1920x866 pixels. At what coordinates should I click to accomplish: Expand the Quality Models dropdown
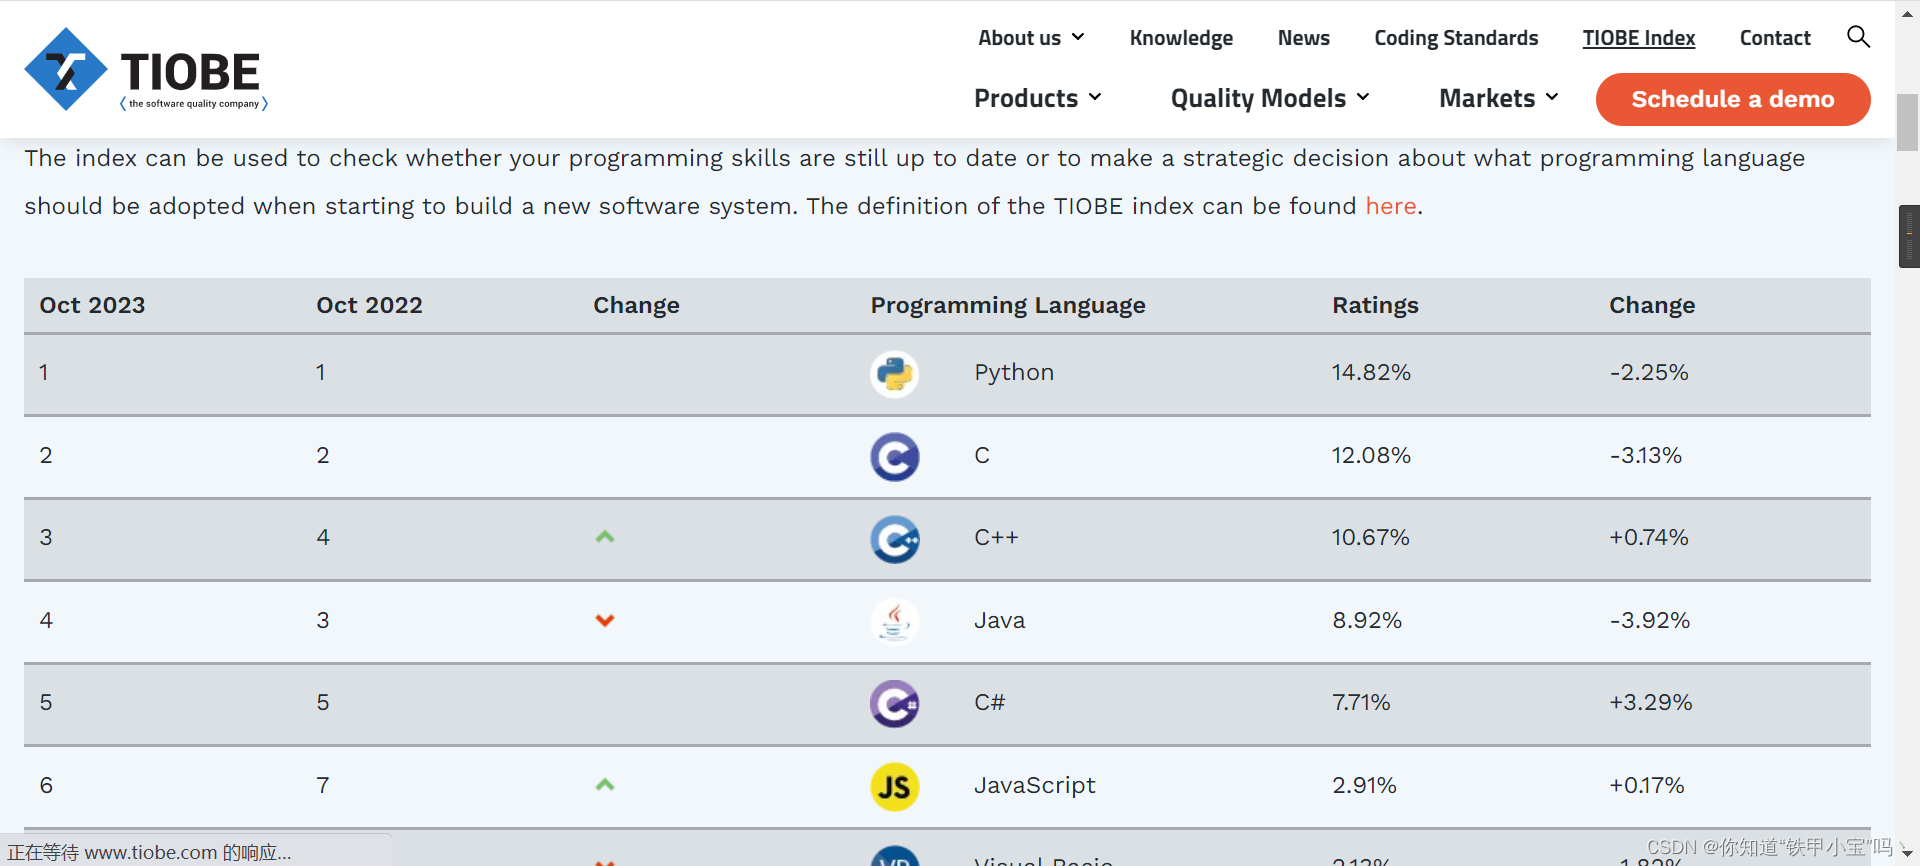(1270, 98)
